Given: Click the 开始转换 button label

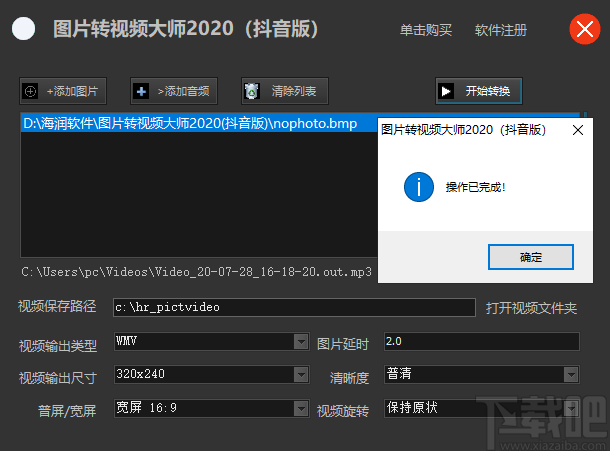Looking at the screenshot, I should click(x=488, y=91).
